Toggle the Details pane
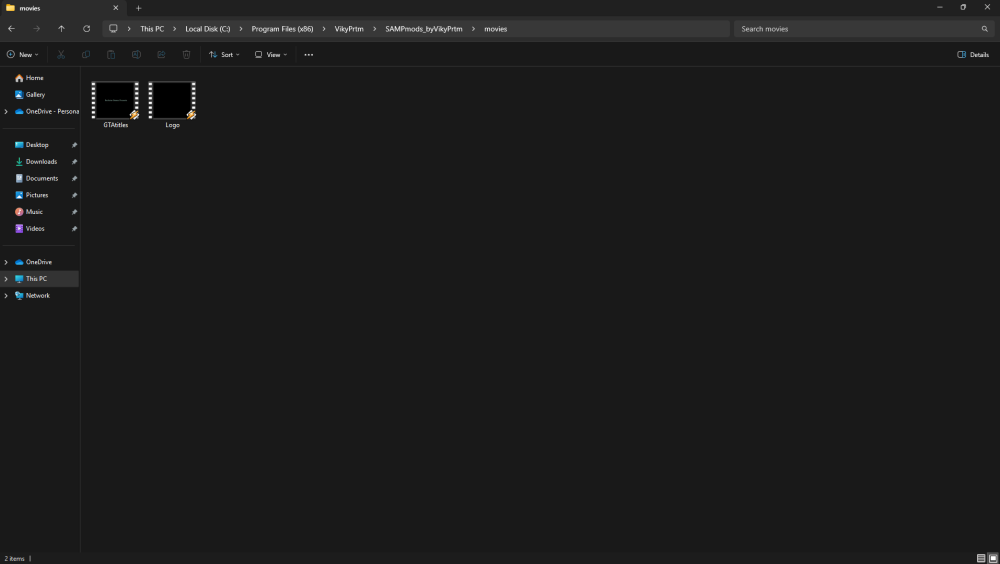 [973, 55]
